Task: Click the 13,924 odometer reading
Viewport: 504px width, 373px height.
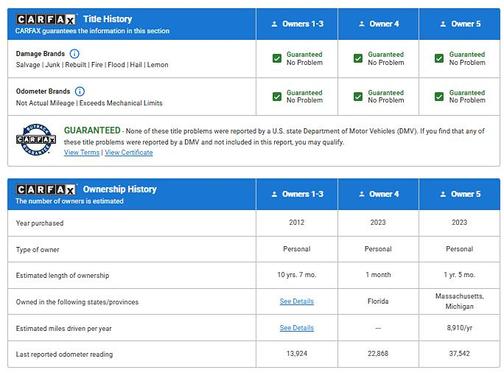Action: pyautogui.click(x=297, y=353)
